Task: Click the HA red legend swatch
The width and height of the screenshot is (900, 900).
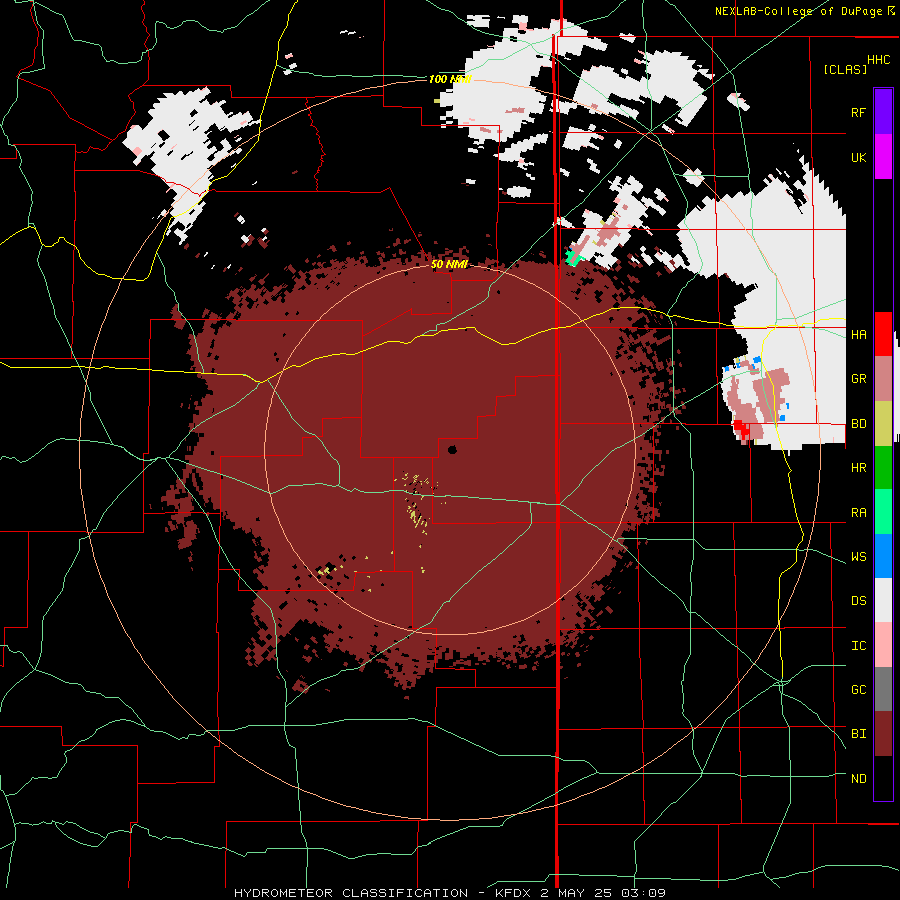Action: 883,334
